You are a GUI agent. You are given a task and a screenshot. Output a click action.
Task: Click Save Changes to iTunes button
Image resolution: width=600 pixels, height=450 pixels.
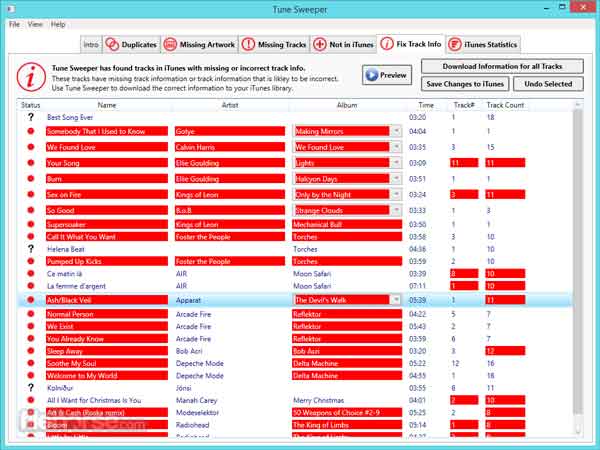tap(465, 84)
